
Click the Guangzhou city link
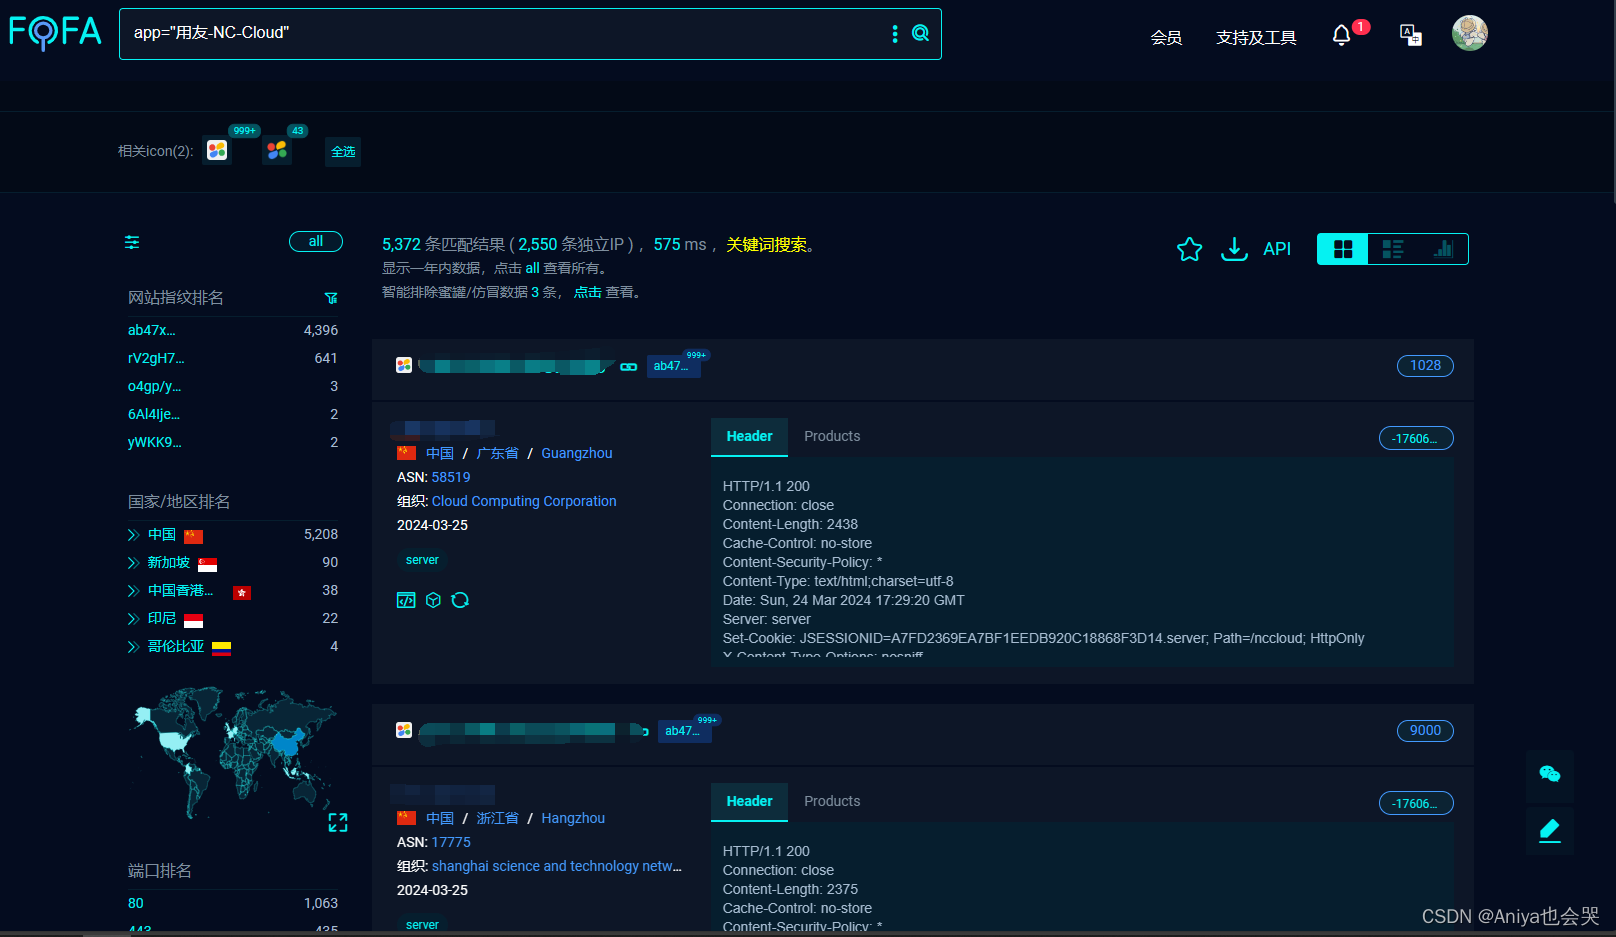577,453
